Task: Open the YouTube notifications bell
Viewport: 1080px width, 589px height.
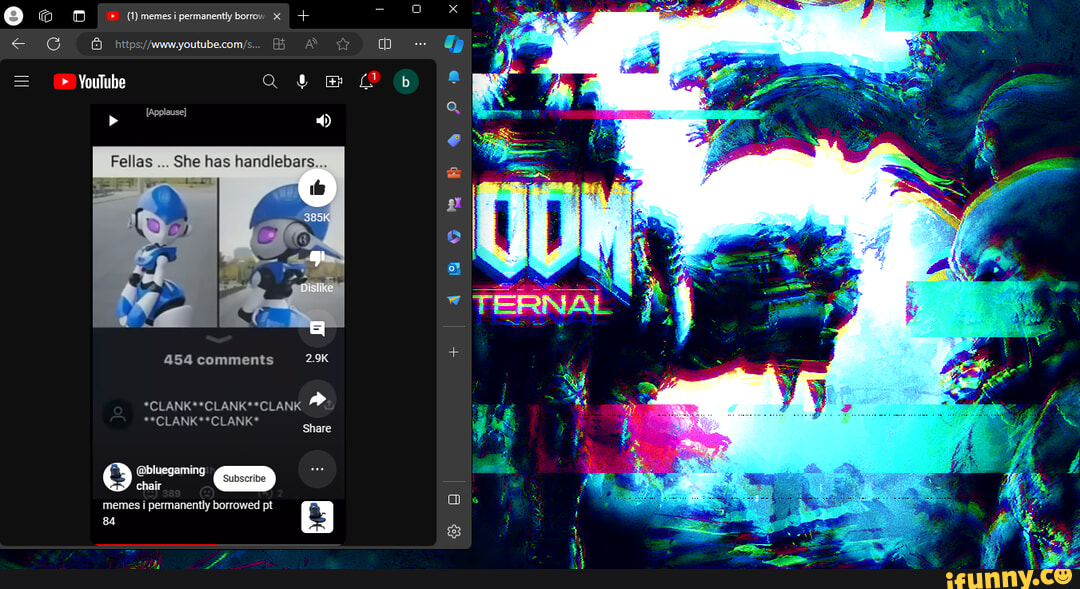Action: (367, 82)
